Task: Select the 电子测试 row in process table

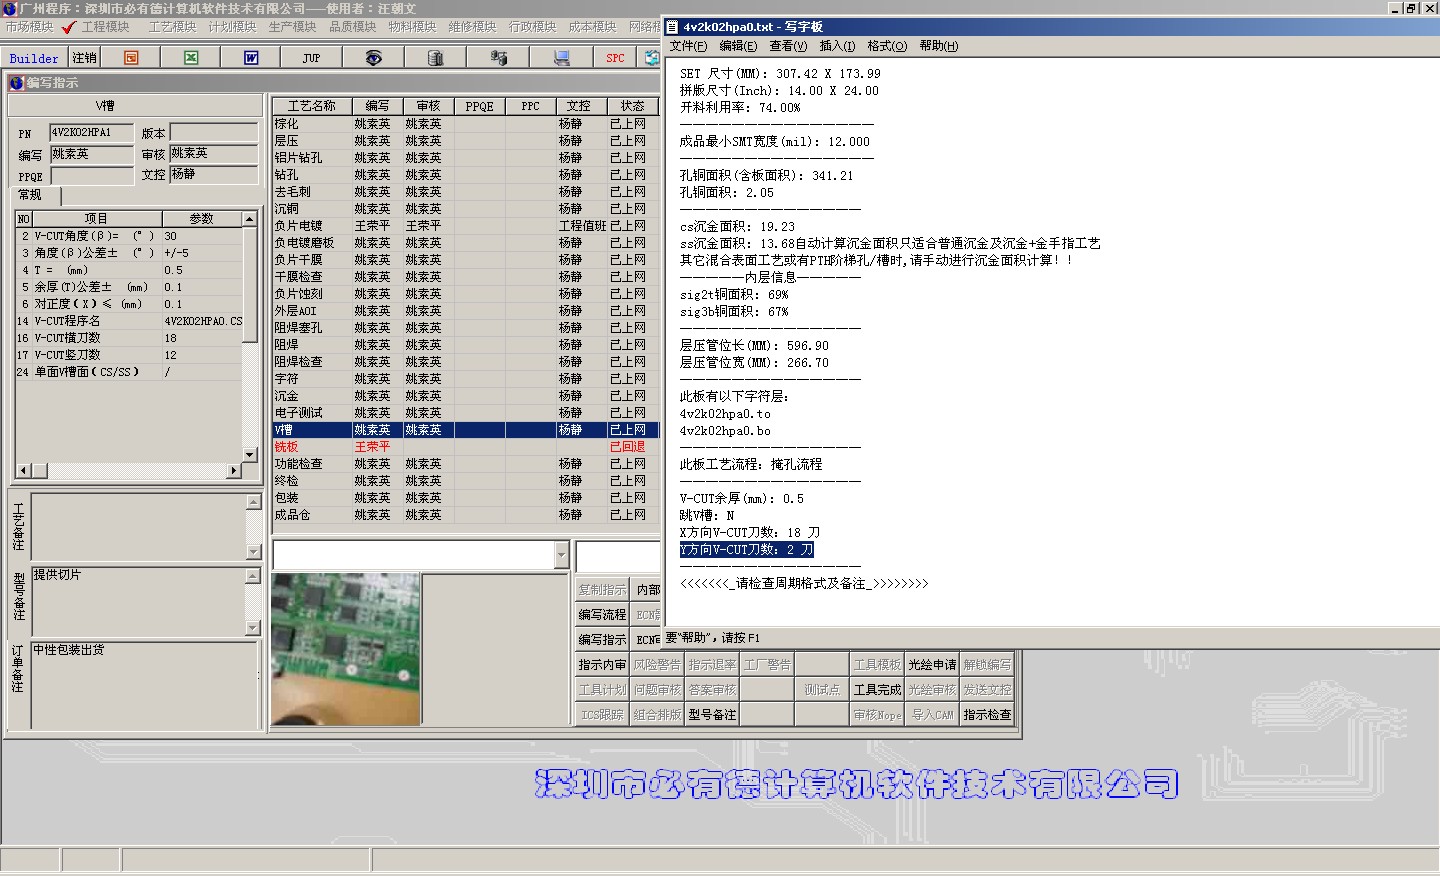Action: [466, 413]
